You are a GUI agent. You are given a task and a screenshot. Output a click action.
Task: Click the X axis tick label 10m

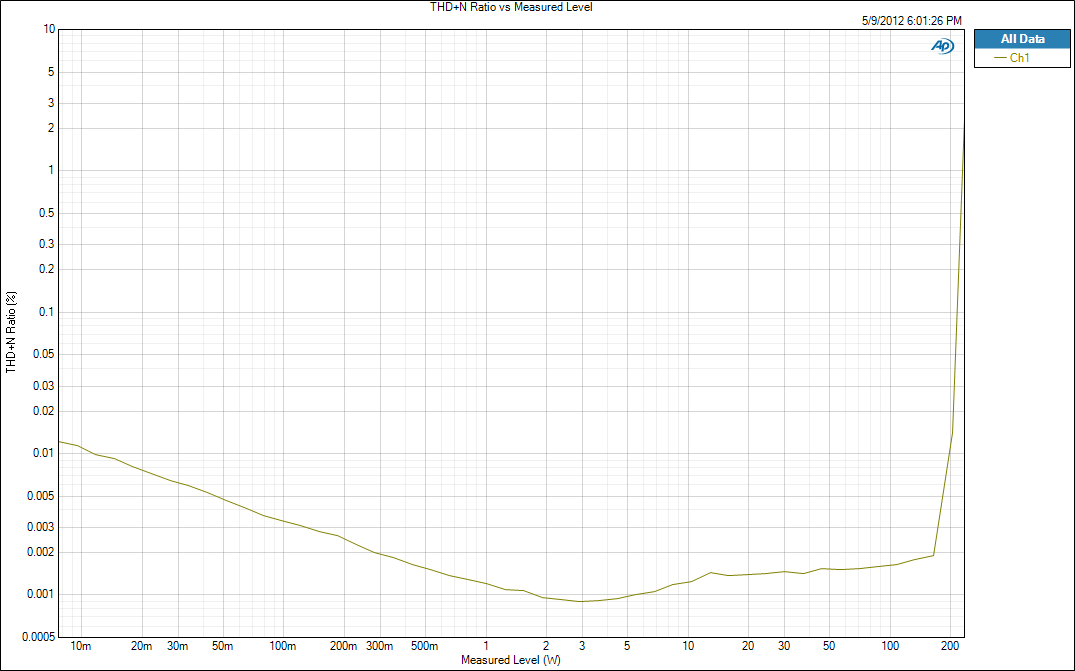pyautogui.click(x=80, y=646)
